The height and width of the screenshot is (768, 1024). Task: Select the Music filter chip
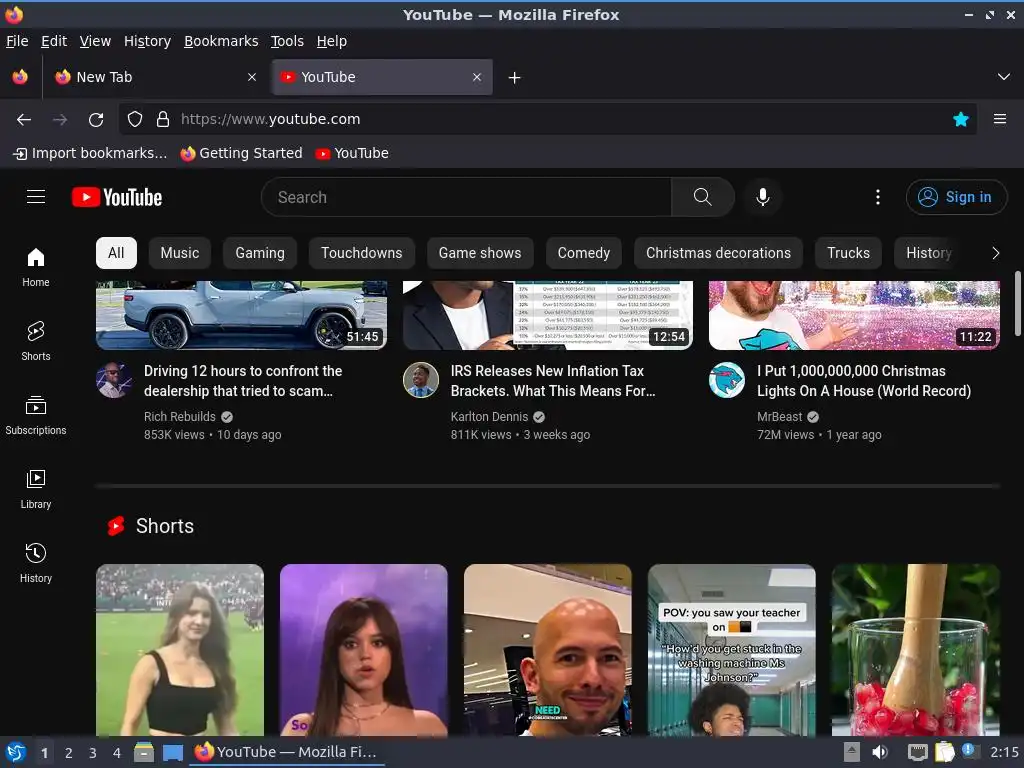tap(180, 253)
